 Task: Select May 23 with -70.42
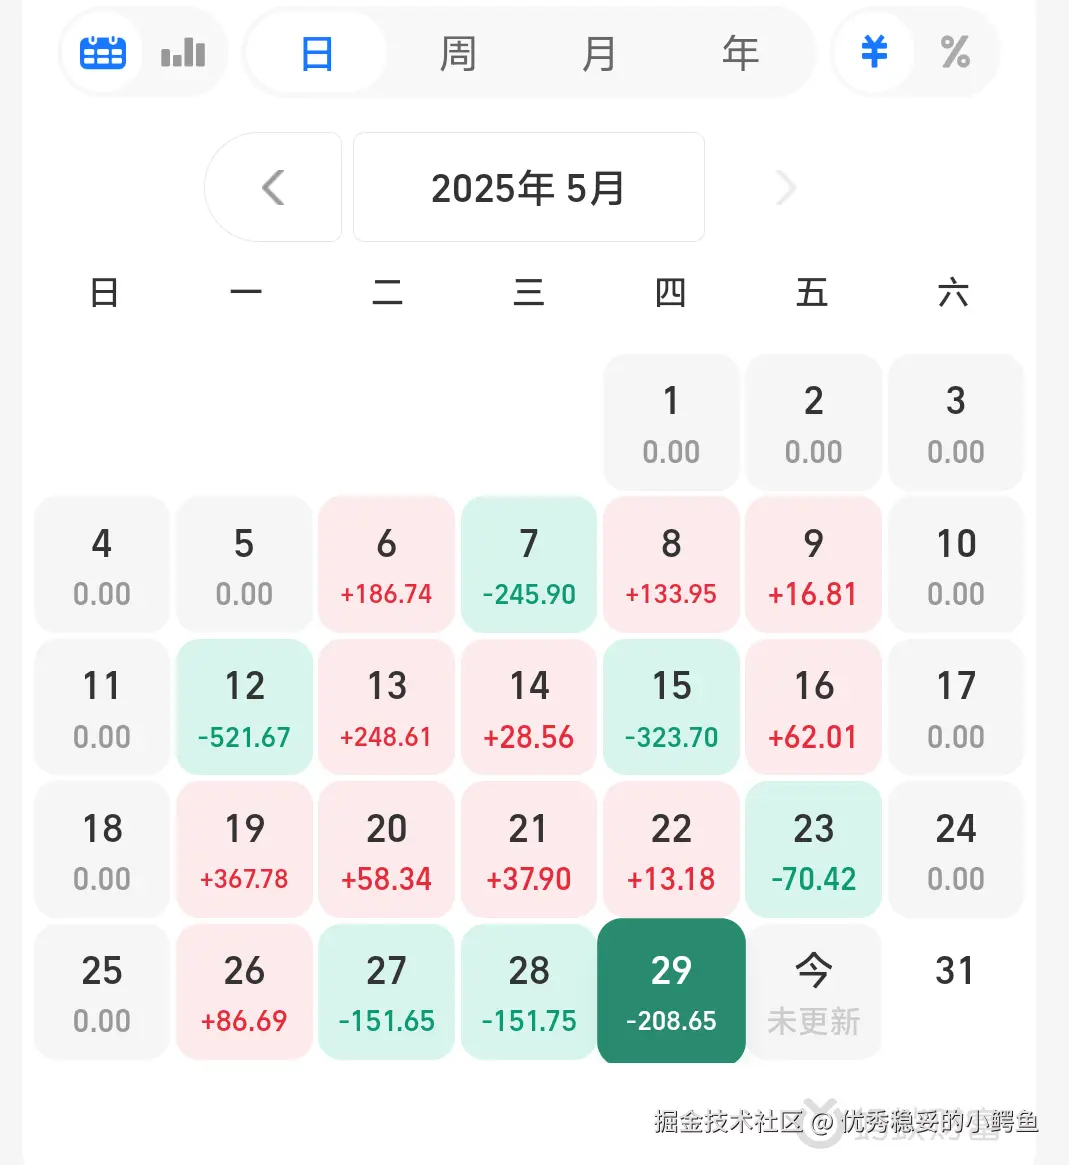point(813,849)
